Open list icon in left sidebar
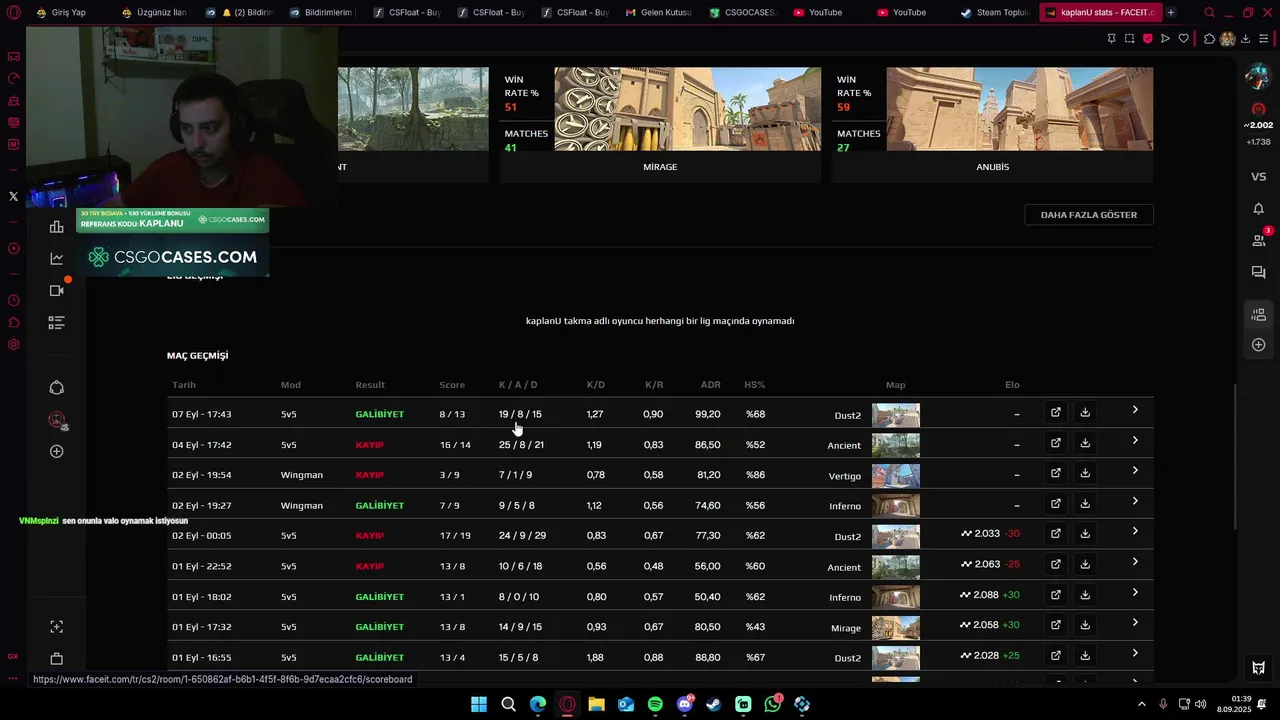The height and width of the screenshot is (720, 1280). pyautogui.click(x=57, y=323)
